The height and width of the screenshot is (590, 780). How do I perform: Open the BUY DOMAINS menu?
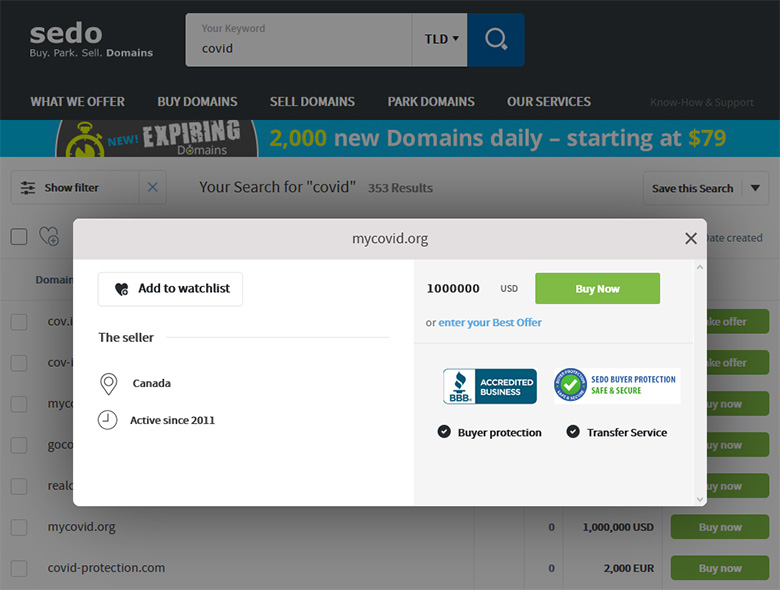tap(197, 101)
